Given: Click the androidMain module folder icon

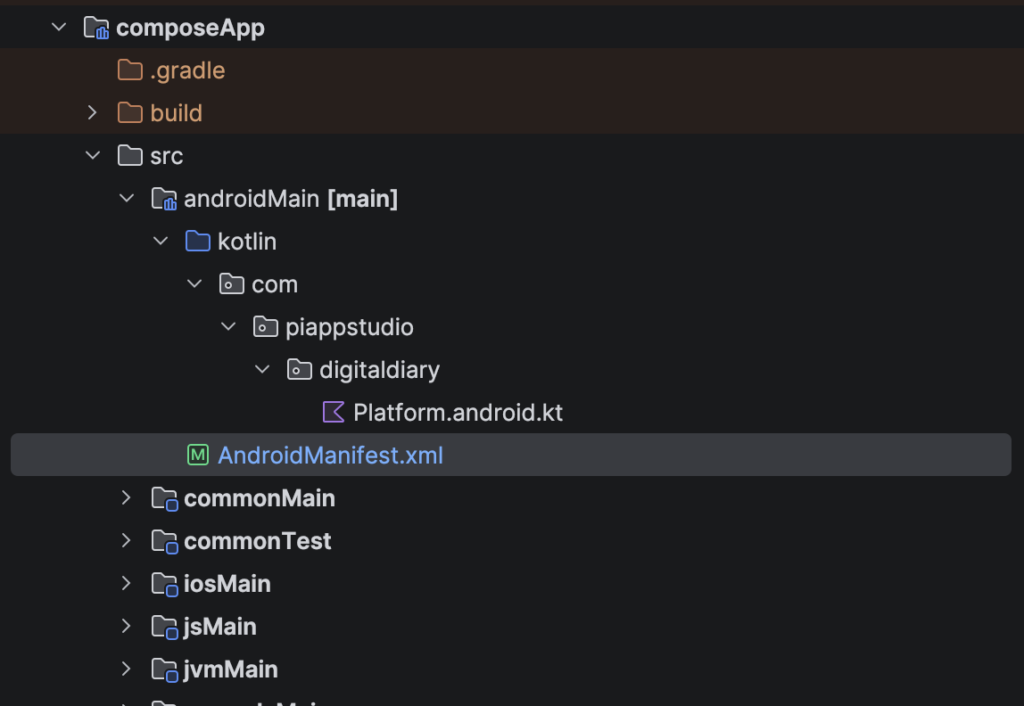Looking at the screenshot, I should 164,199.
